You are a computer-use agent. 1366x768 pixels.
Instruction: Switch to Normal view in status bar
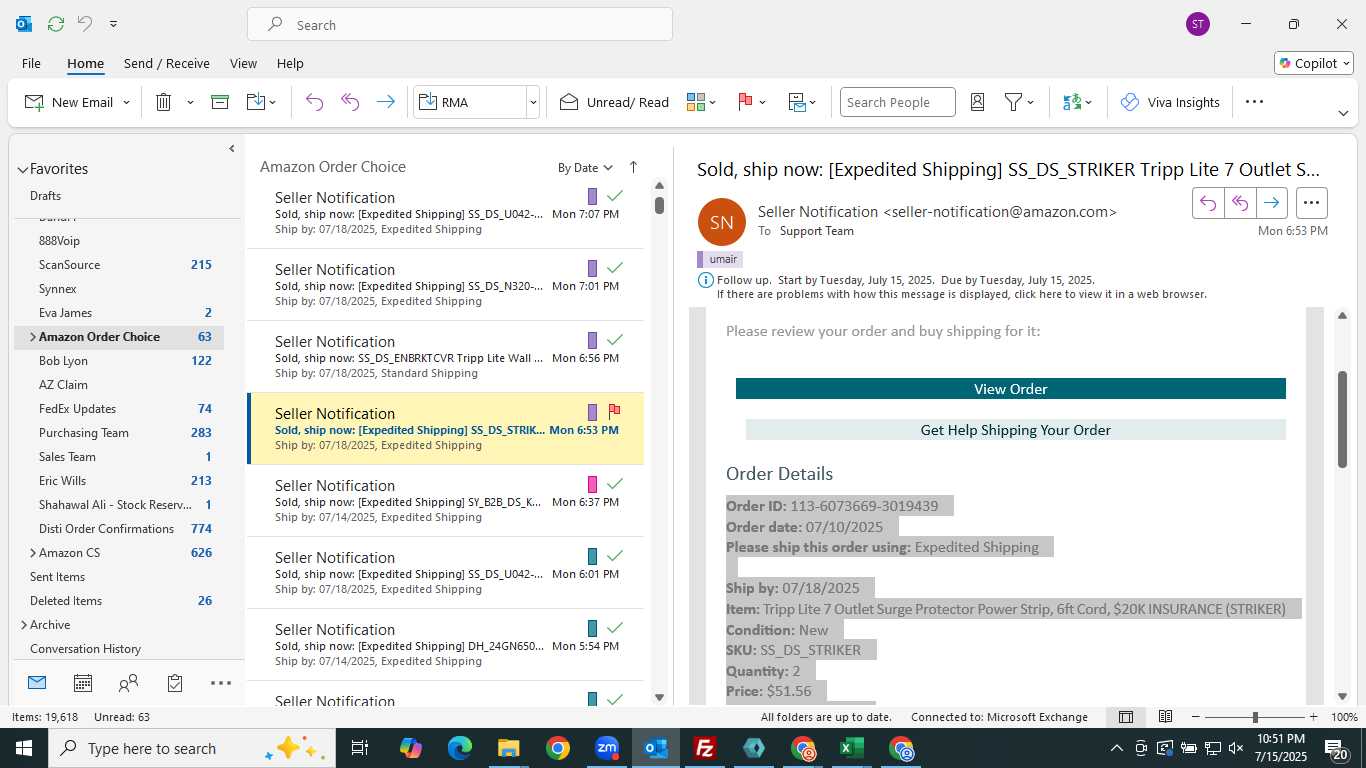click(1126, 717)
